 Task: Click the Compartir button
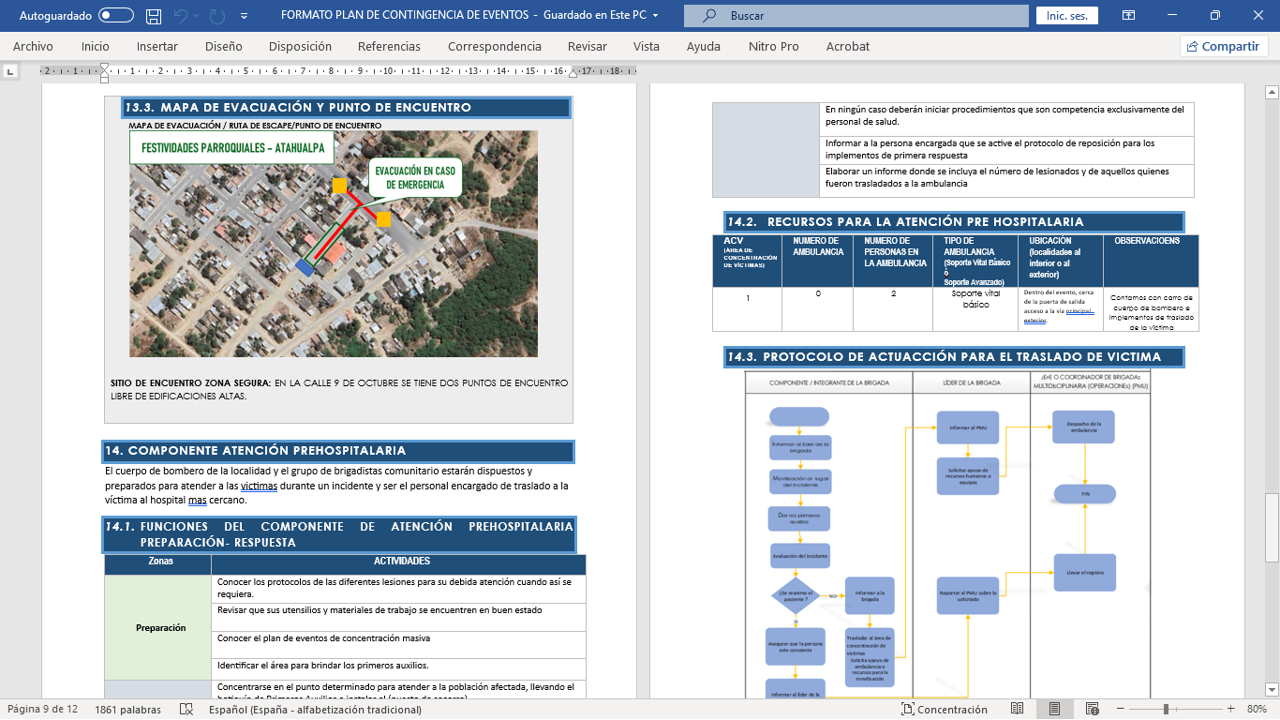click(1223, 46)
